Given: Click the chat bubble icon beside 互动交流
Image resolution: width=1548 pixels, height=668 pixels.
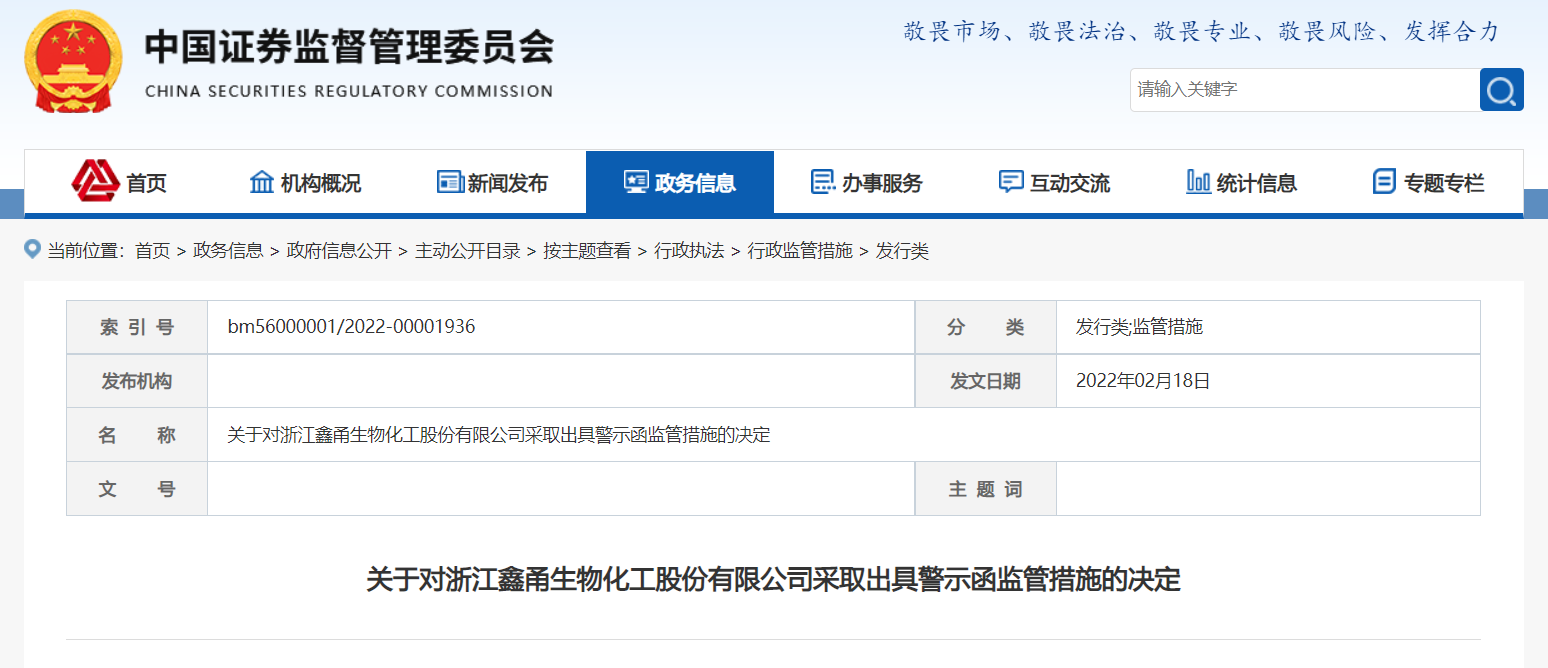Looking at the screenshot, I should click(x=1011, y=182).
